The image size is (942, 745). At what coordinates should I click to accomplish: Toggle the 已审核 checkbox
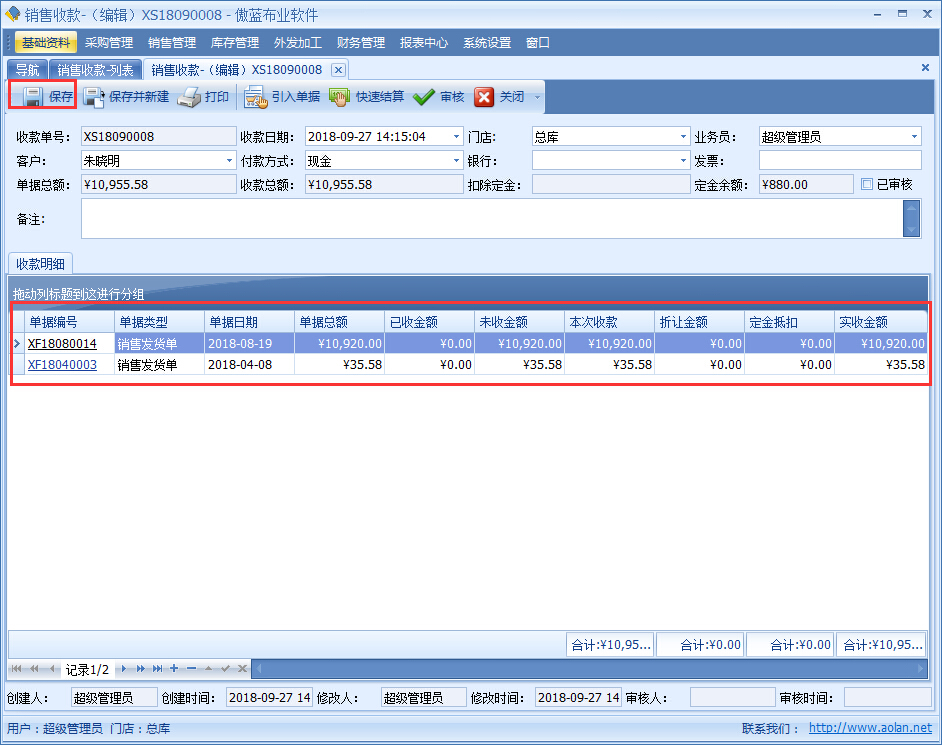867,184
